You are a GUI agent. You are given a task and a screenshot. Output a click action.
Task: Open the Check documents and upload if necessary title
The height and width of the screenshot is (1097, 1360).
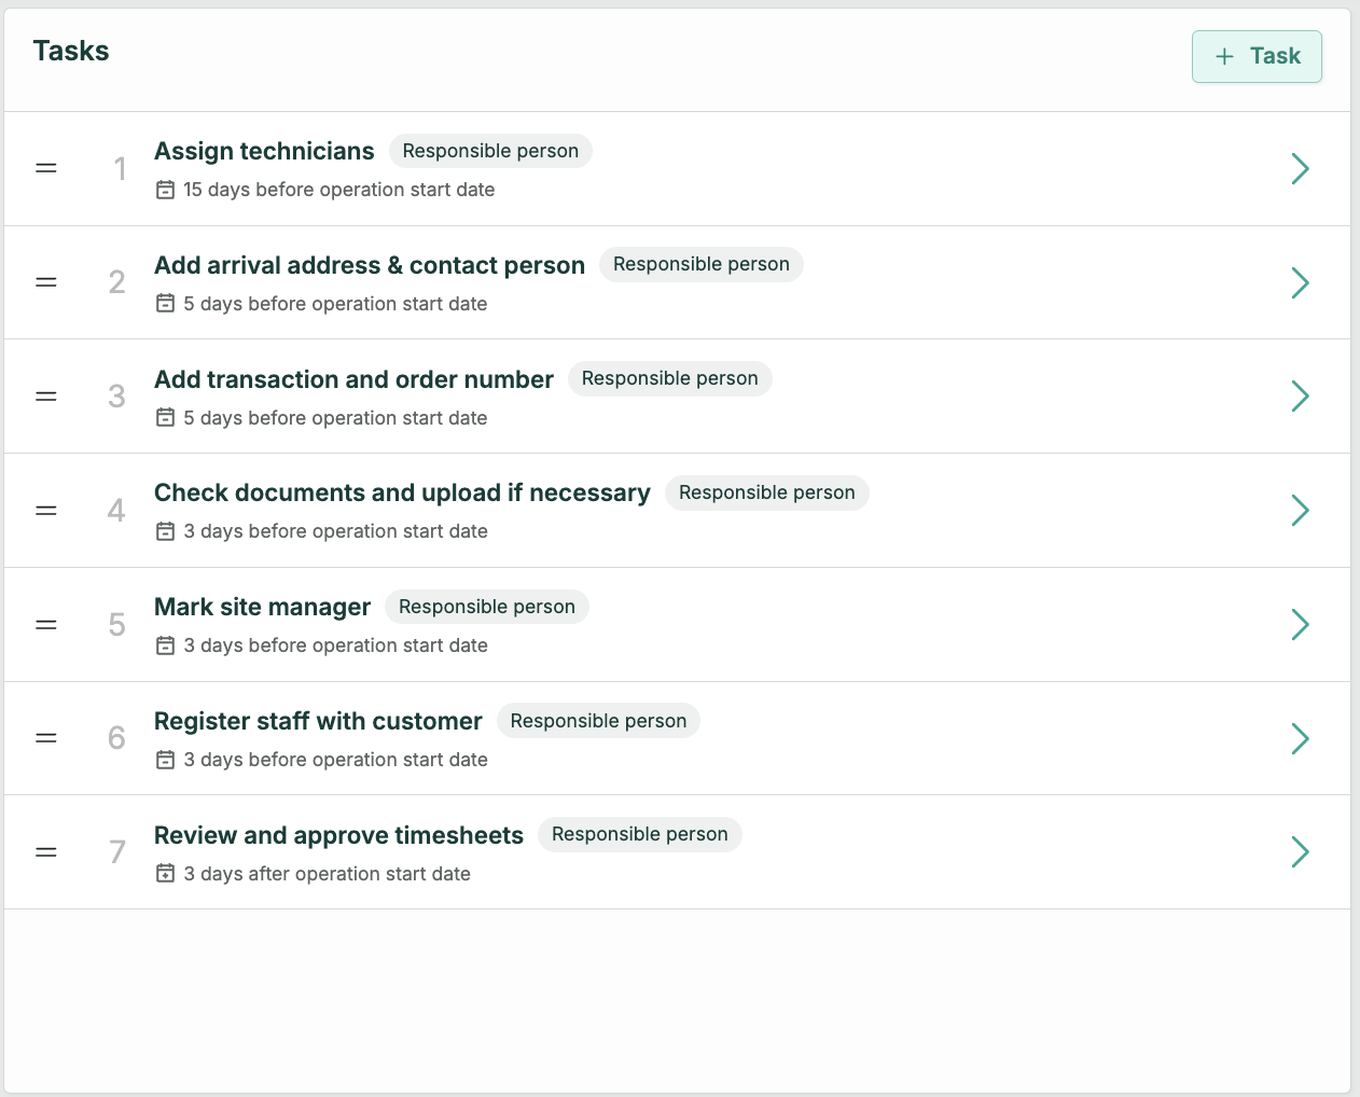pyautogui.click(x=402, y=493)
